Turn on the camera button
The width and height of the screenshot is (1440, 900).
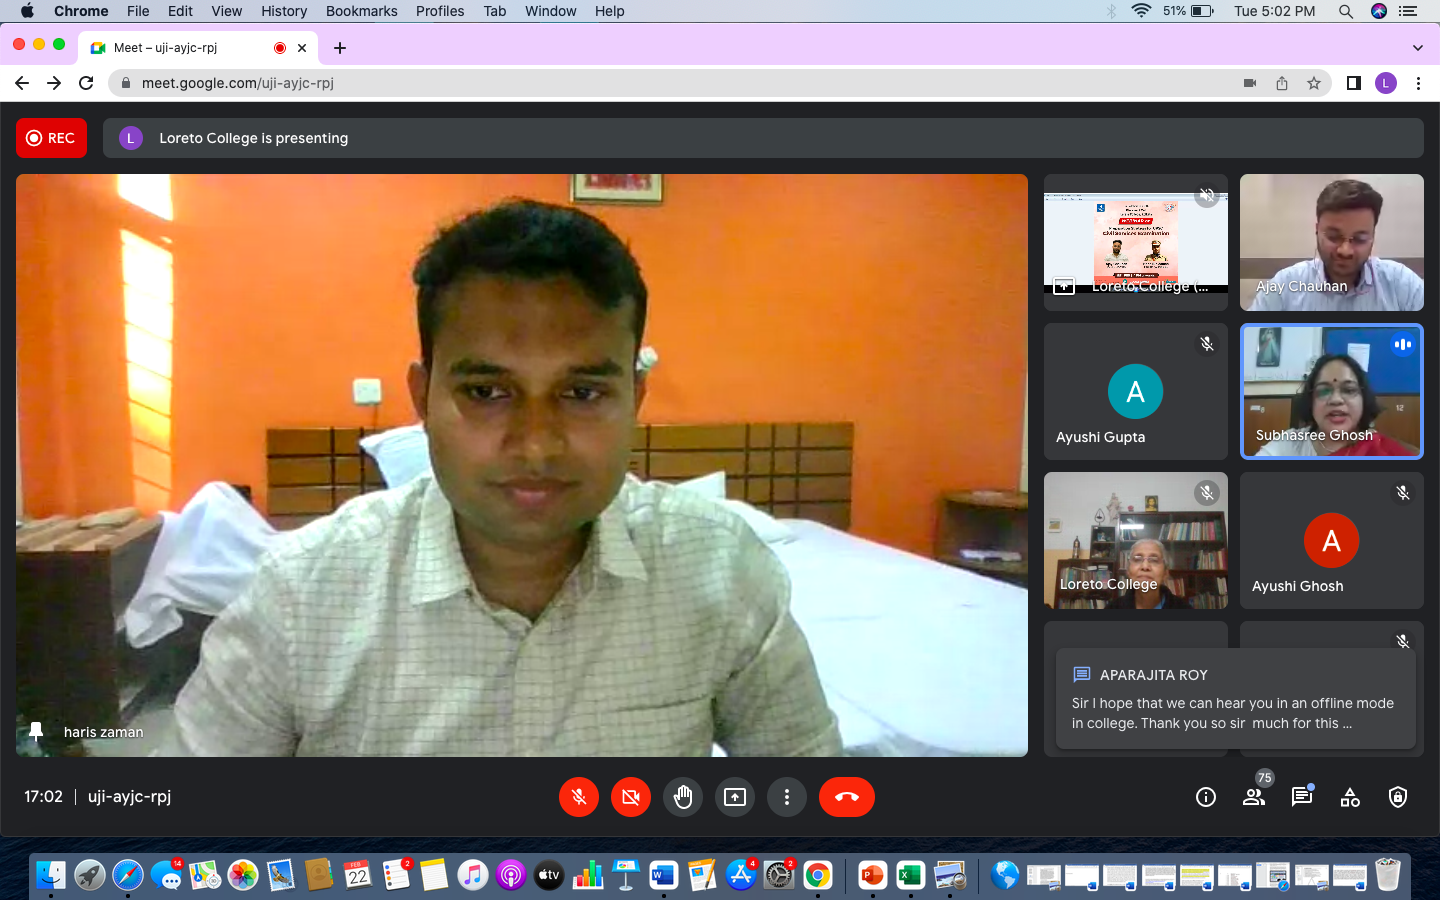point(630,797)
